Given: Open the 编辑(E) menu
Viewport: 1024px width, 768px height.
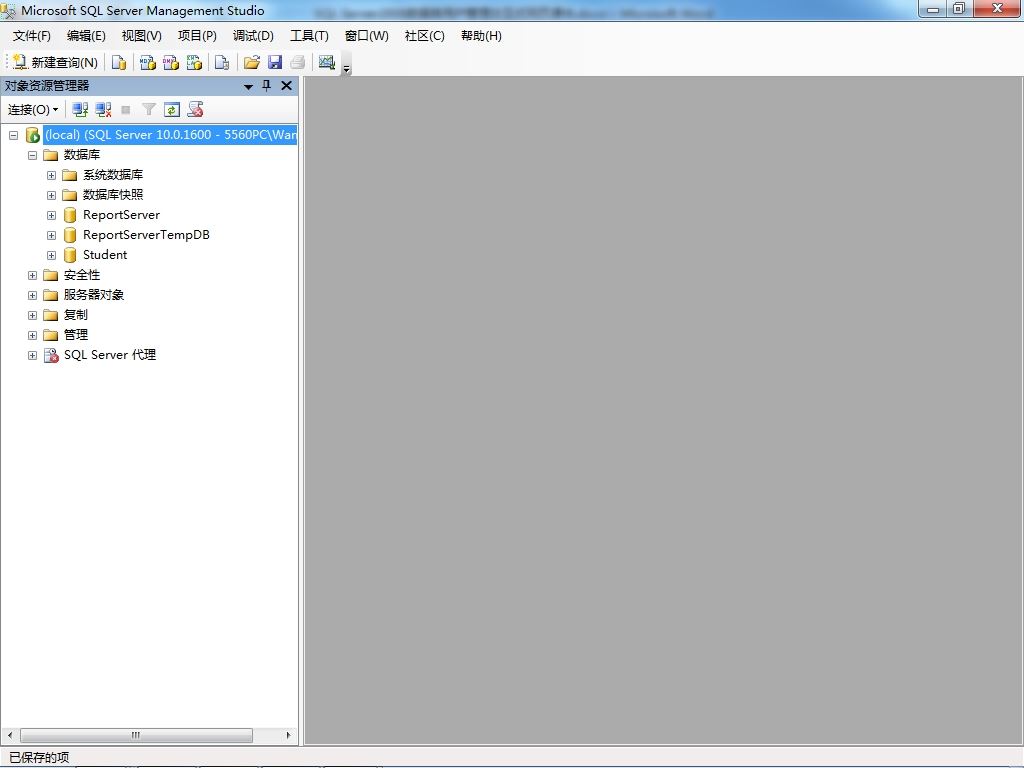Looking at the screenshot, I should tap(86, 36).
